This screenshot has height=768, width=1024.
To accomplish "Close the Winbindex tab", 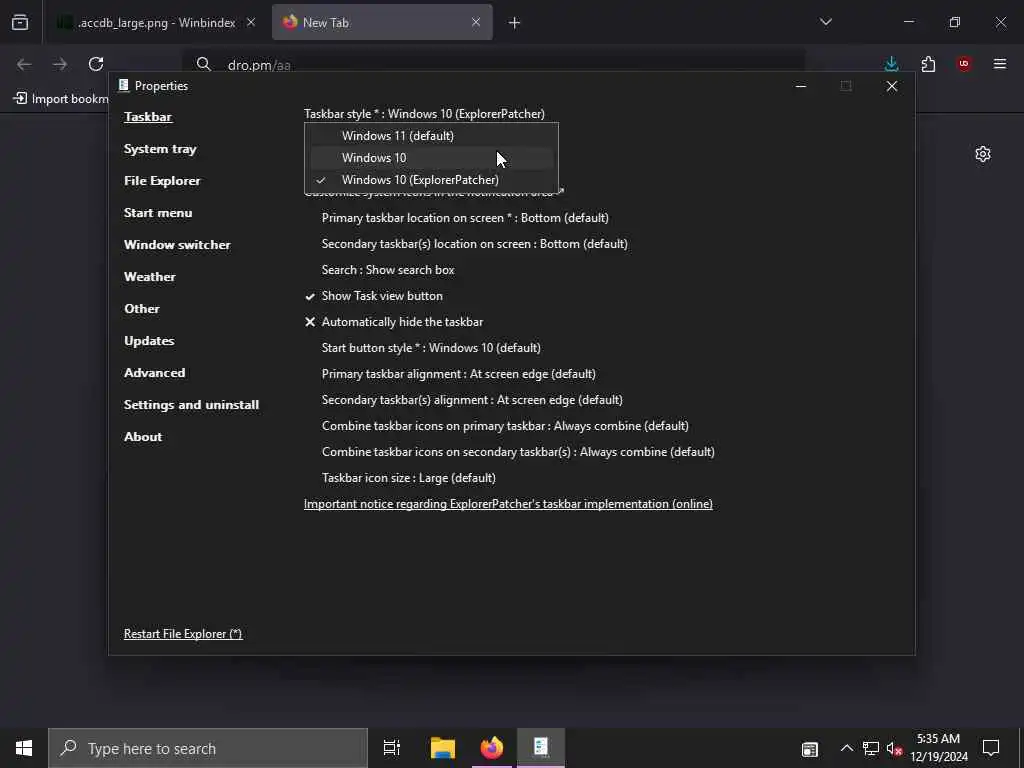I will 251,22.
